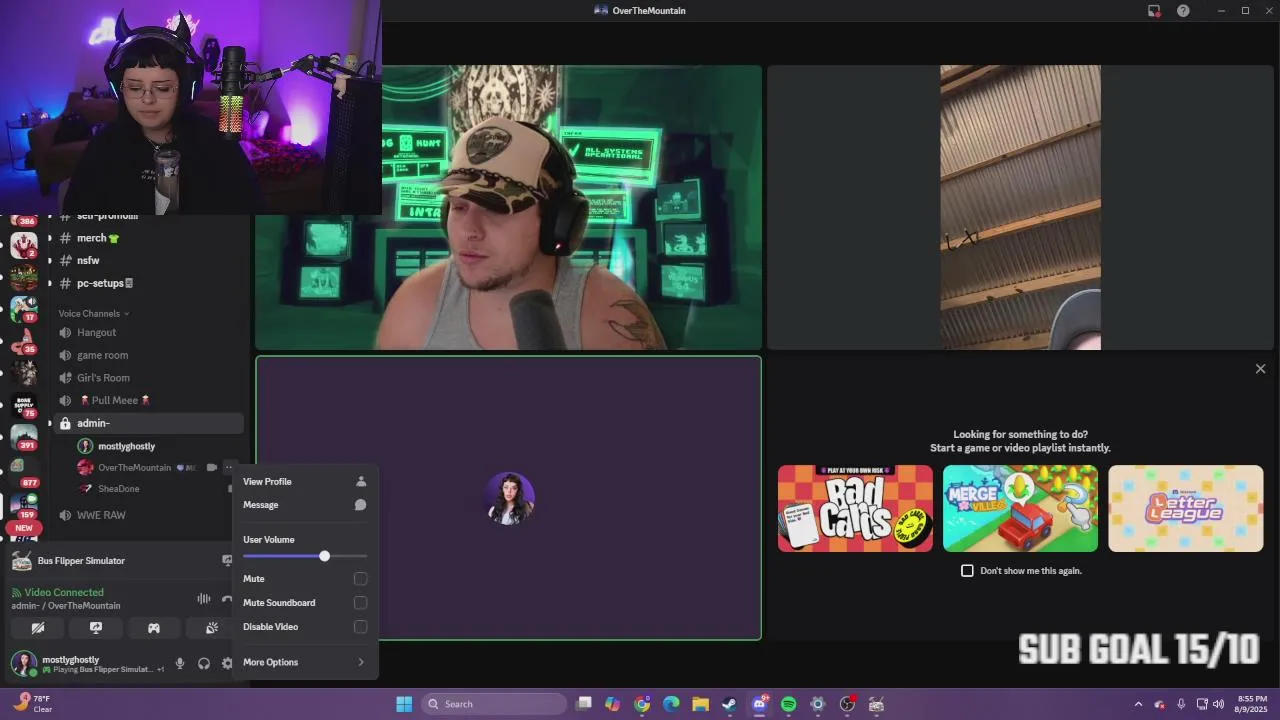Open the server icon with 159 badge

24,504
